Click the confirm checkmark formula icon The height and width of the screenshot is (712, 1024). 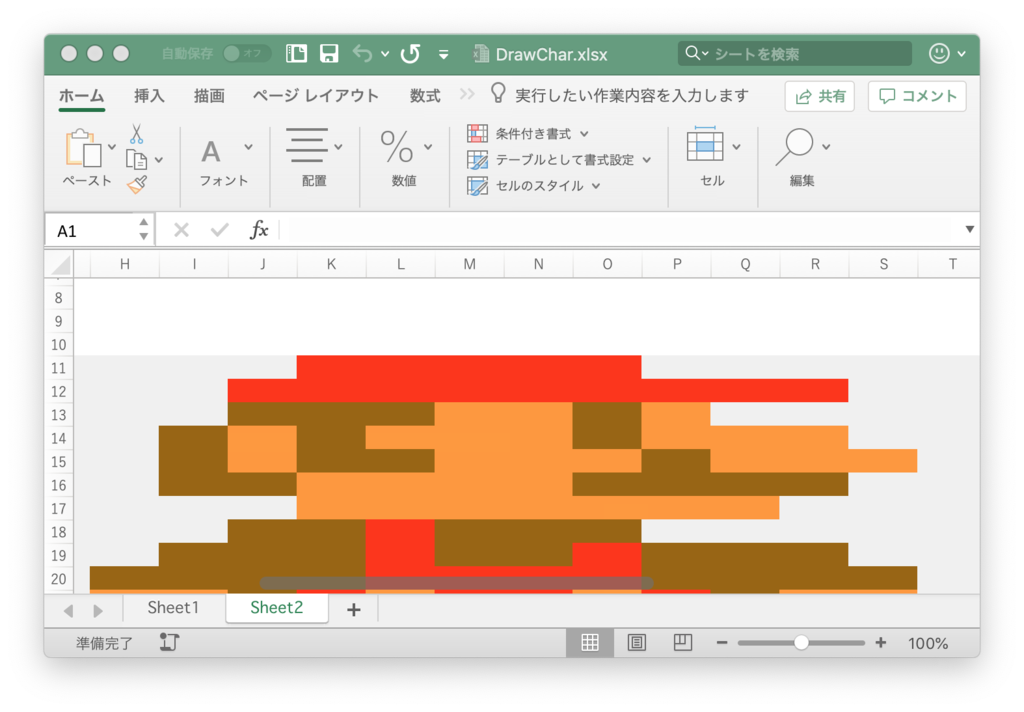[x=219, y=230]
